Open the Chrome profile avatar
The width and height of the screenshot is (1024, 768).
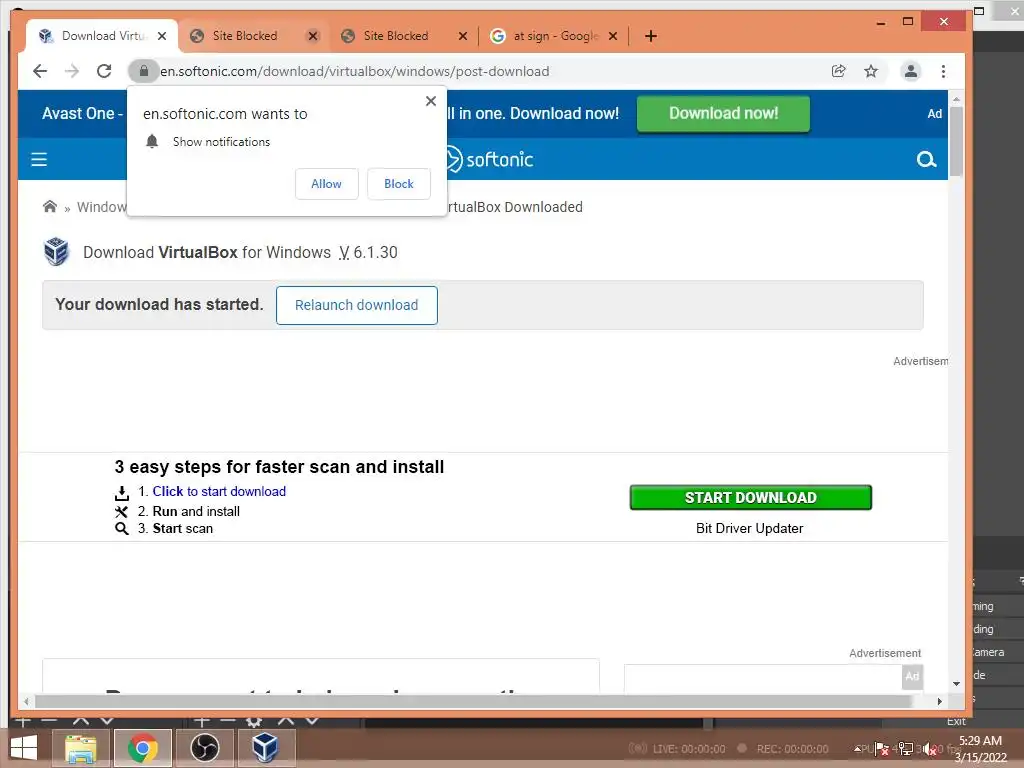coord(910,71)
